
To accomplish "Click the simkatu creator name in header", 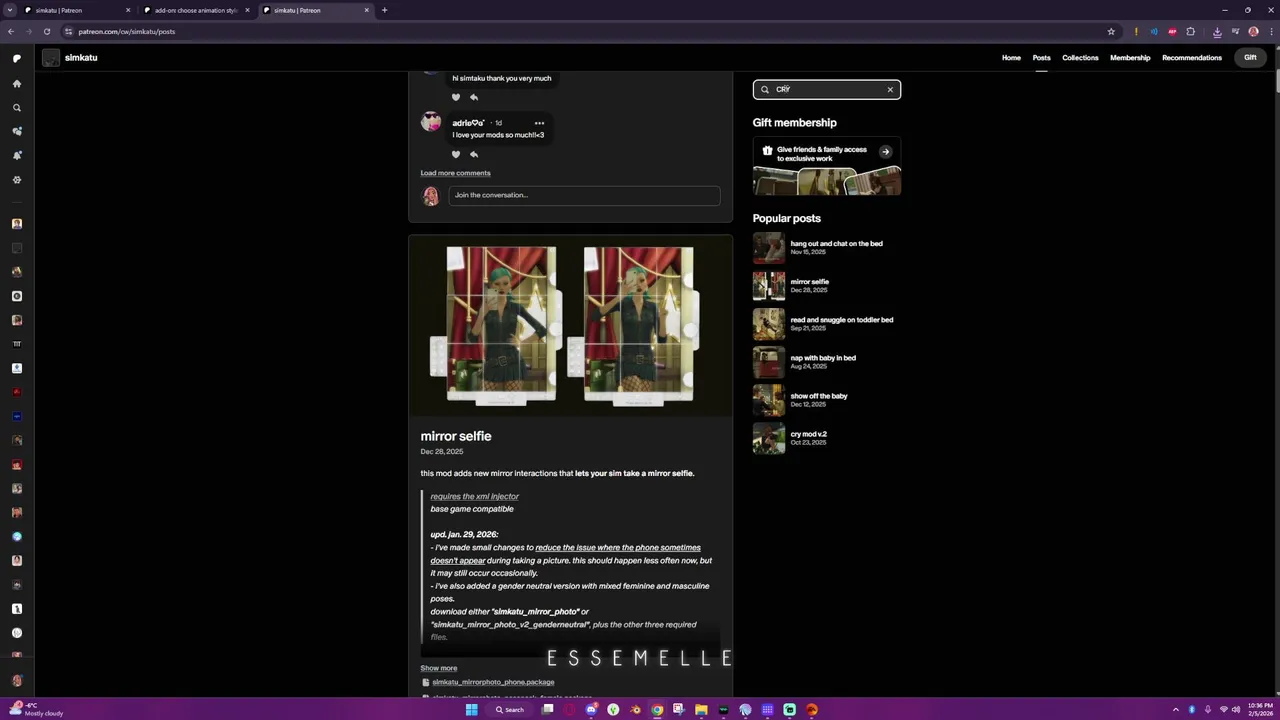I will click(81, 58).
